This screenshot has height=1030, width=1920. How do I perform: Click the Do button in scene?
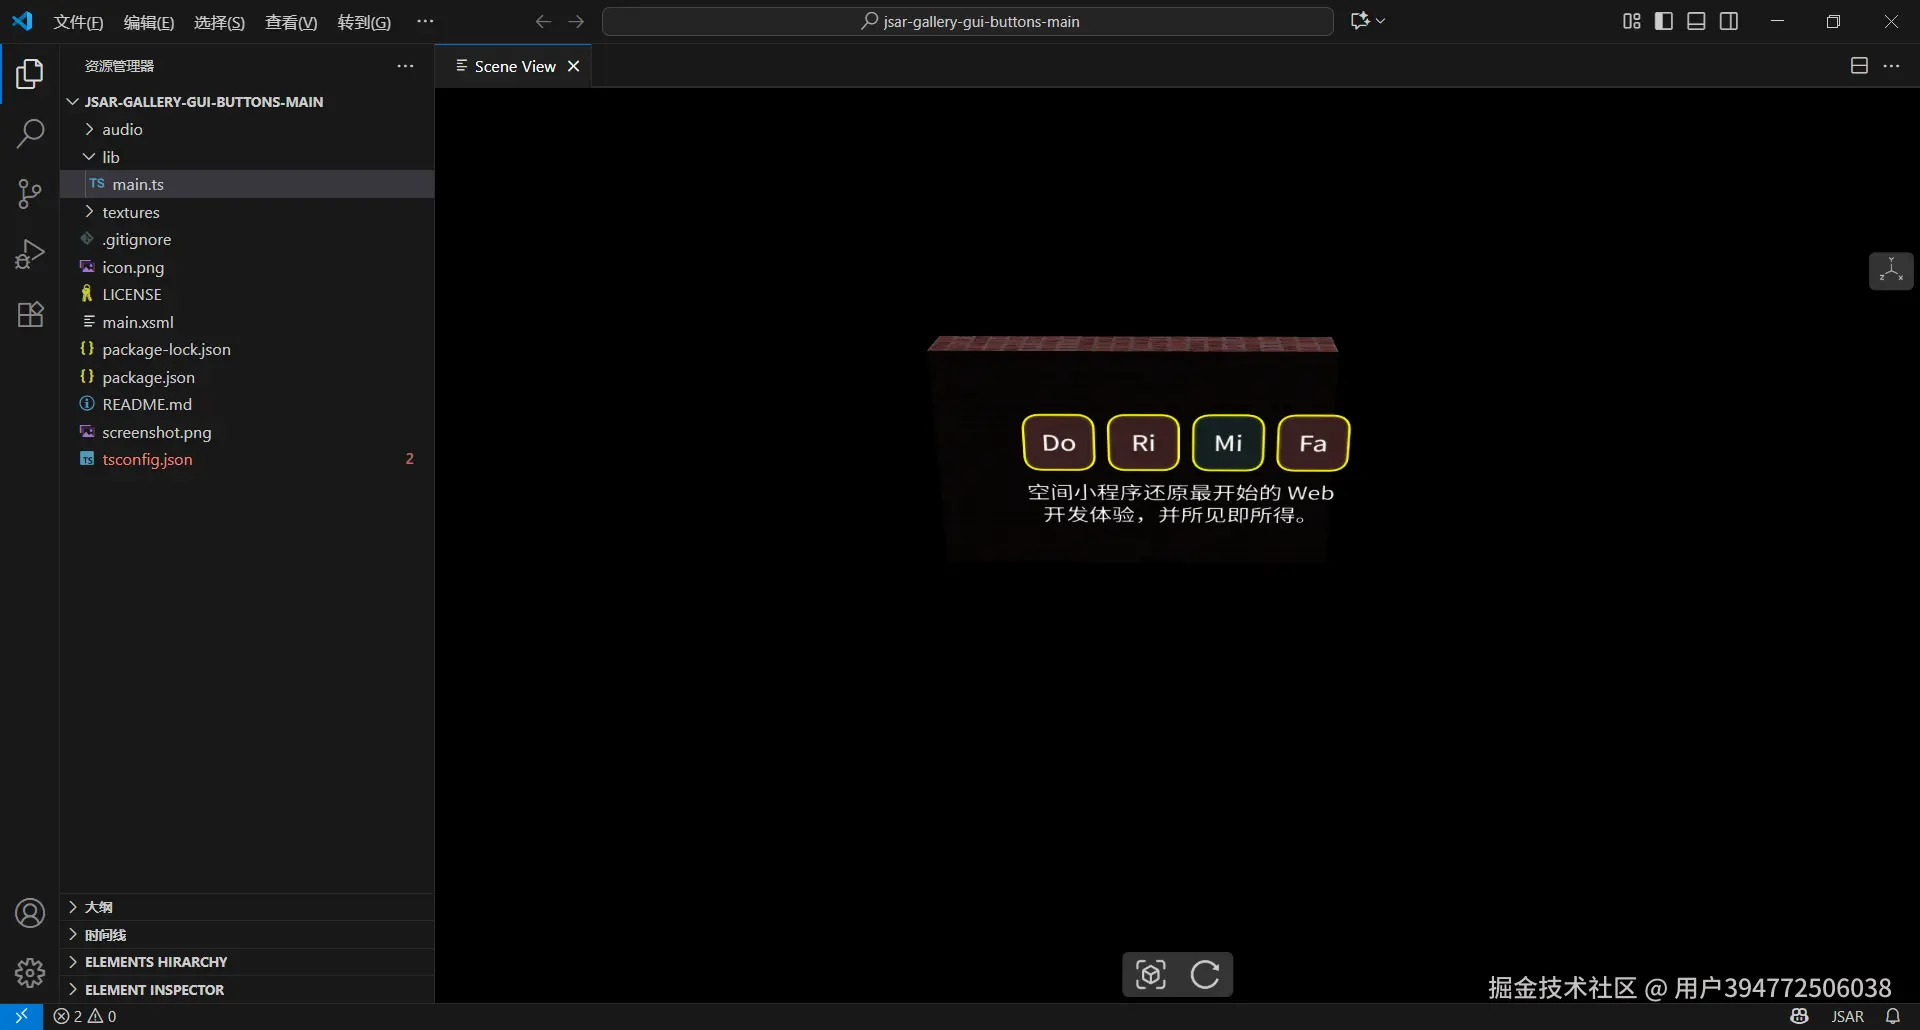click(1059, 443)
